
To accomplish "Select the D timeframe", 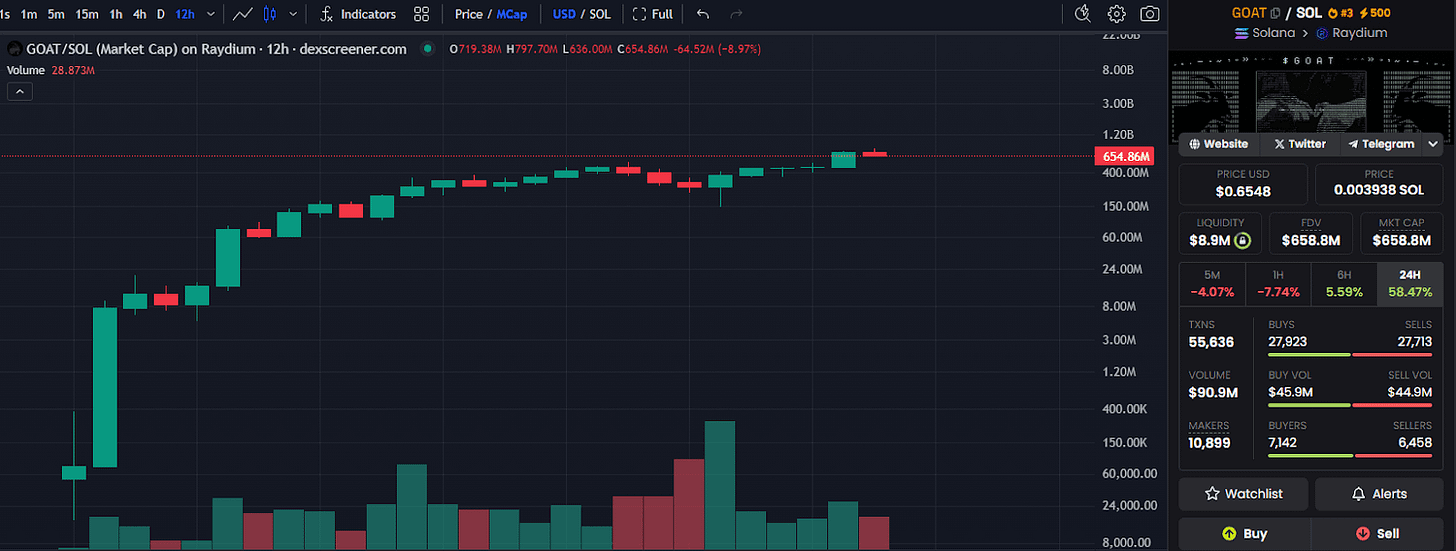I will [161, 14].
